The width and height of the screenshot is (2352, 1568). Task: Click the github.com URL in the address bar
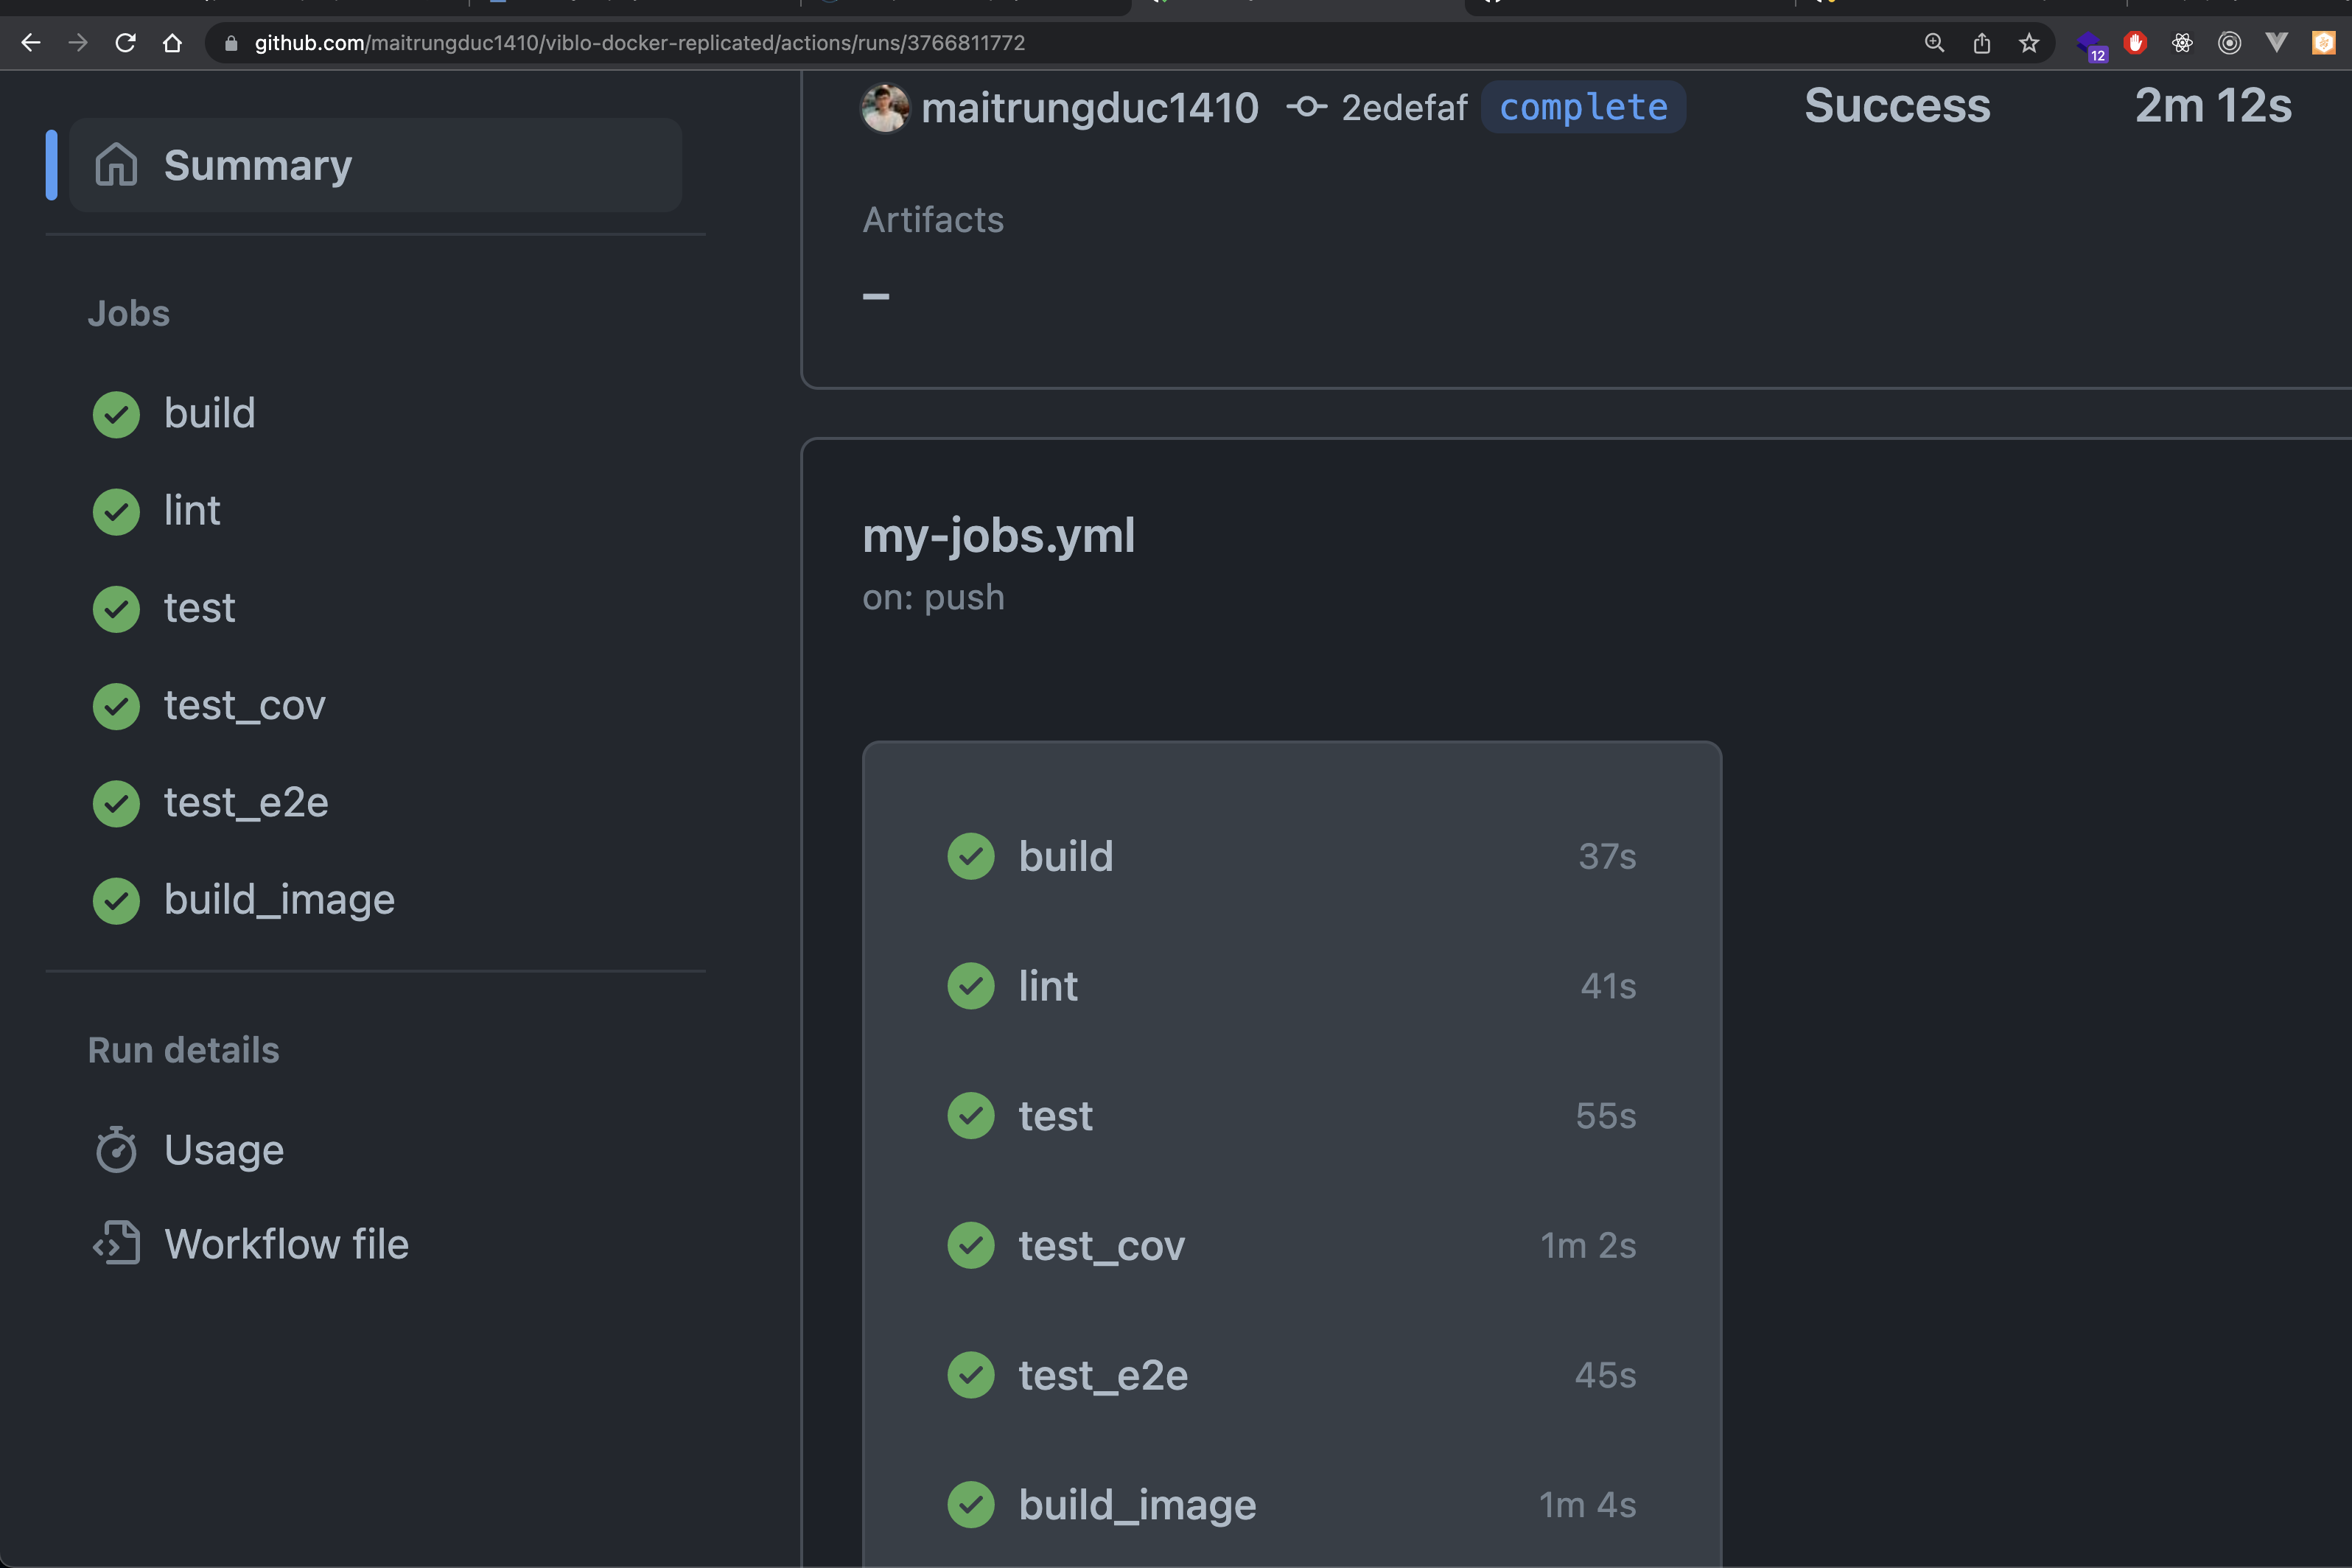640,43
